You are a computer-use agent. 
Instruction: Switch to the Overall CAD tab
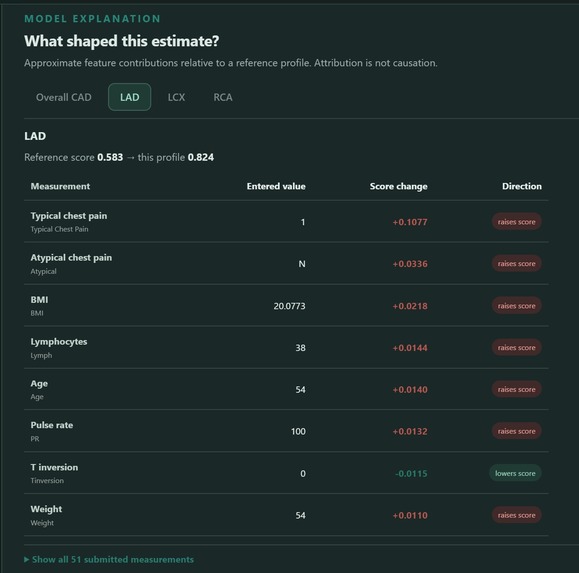point(64,97)
